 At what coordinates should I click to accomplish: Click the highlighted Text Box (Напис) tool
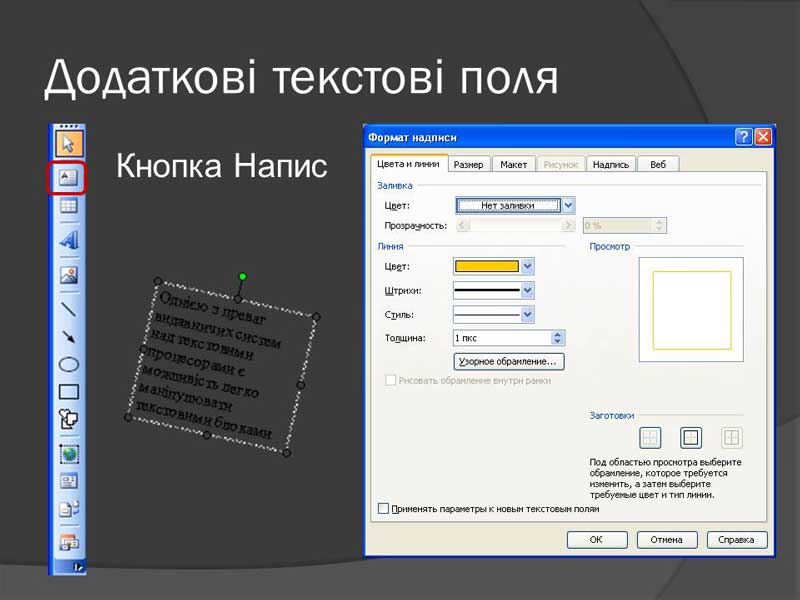68,178
